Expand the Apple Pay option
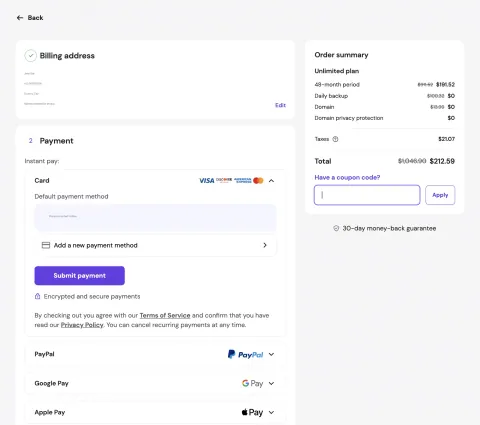The image size is (480, 425). point(271,412)
